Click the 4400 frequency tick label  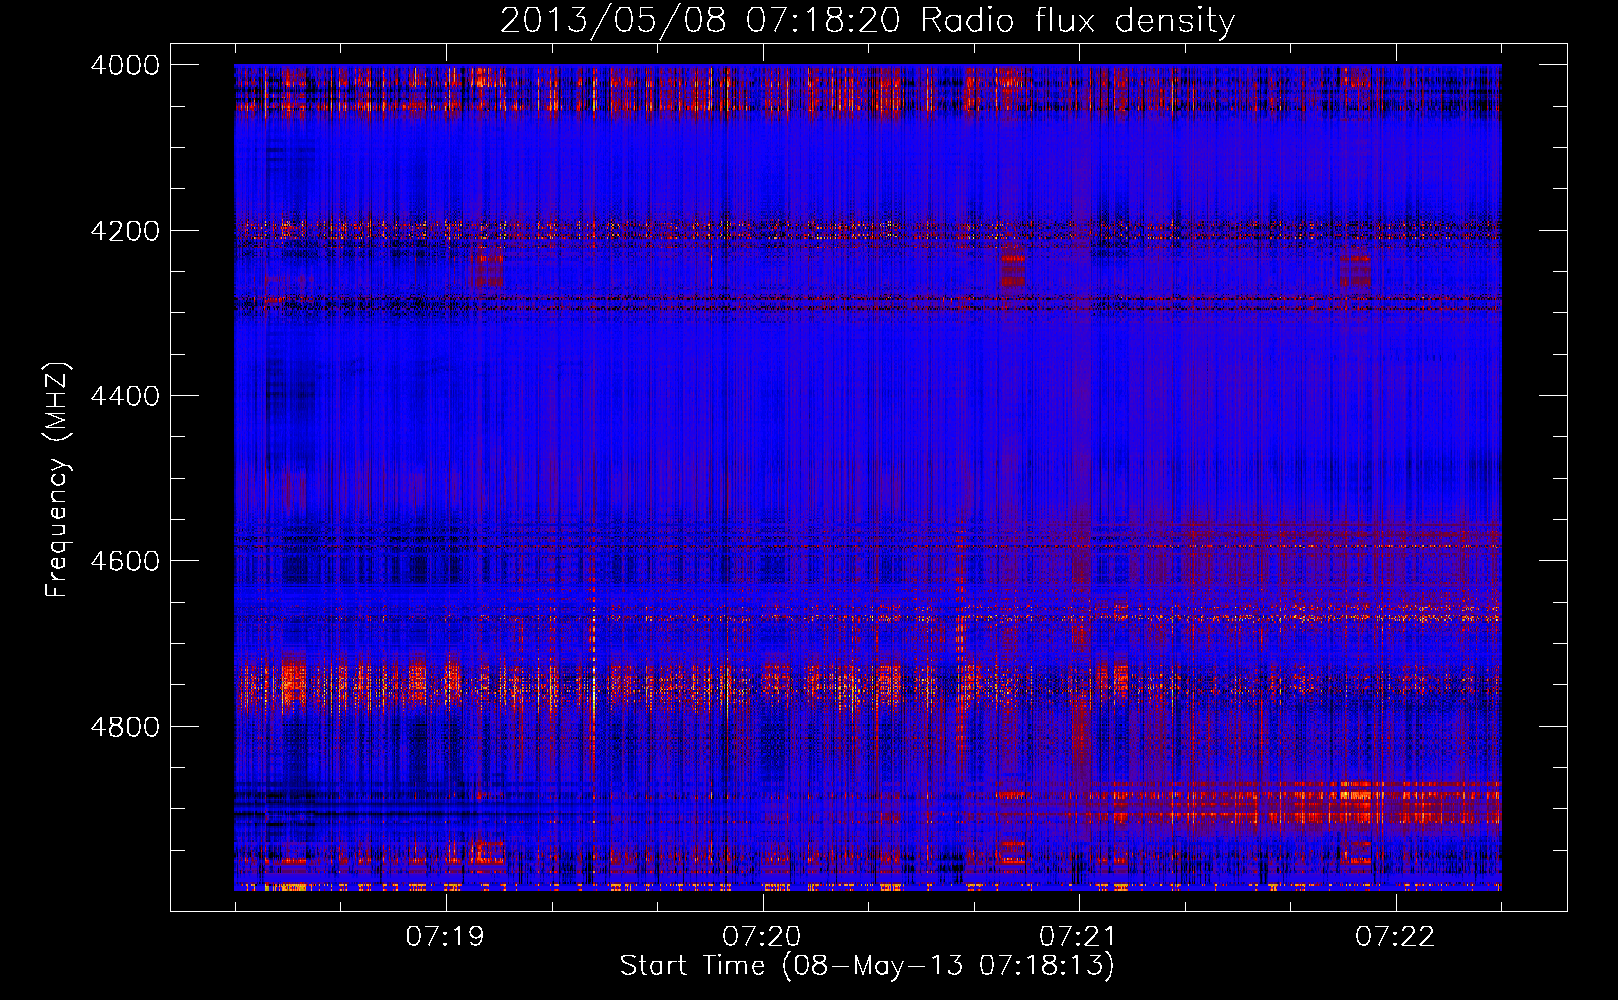[125, 396]
